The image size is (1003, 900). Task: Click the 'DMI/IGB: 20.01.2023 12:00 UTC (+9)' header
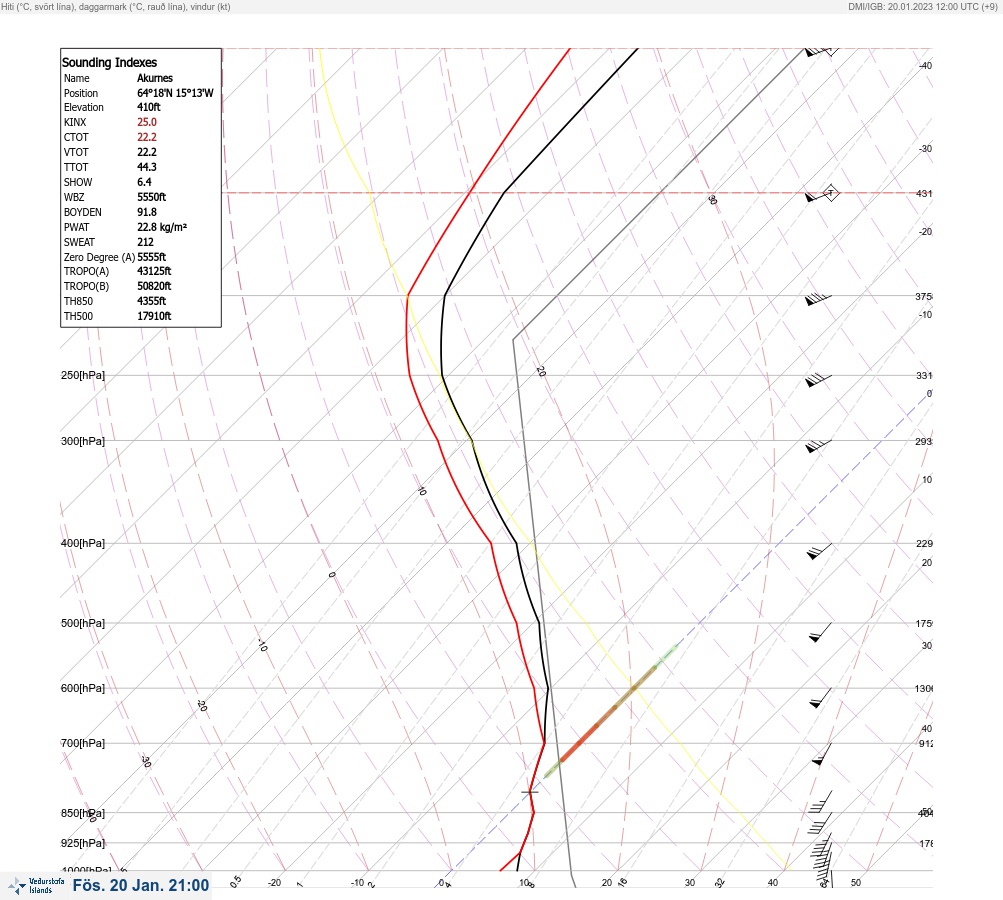point(922,6)
